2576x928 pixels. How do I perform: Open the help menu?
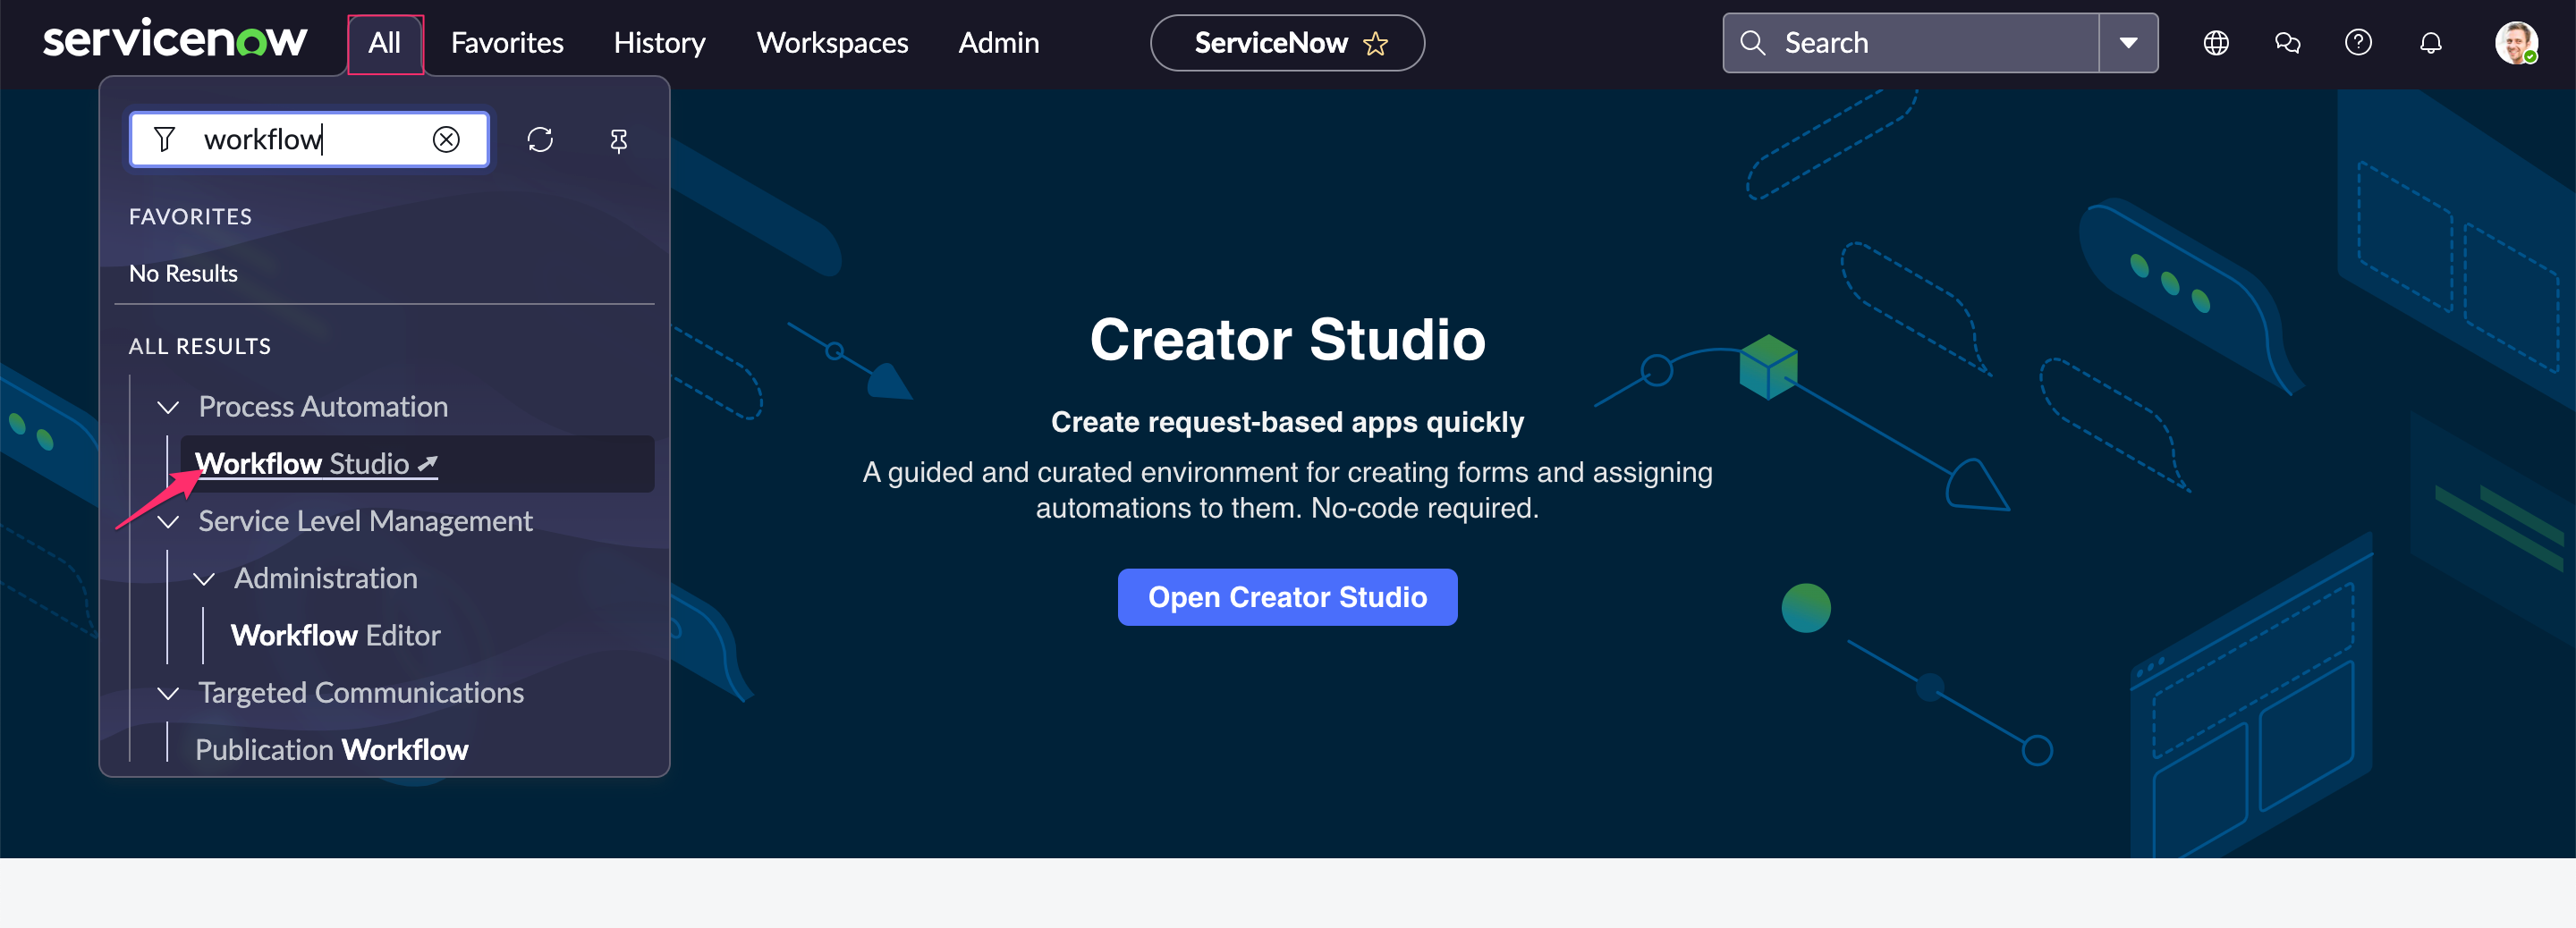pos(2358,42)
